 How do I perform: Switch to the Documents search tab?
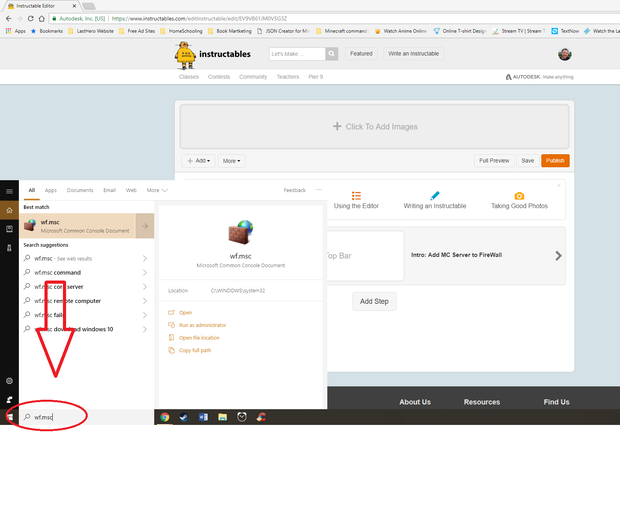80,190
